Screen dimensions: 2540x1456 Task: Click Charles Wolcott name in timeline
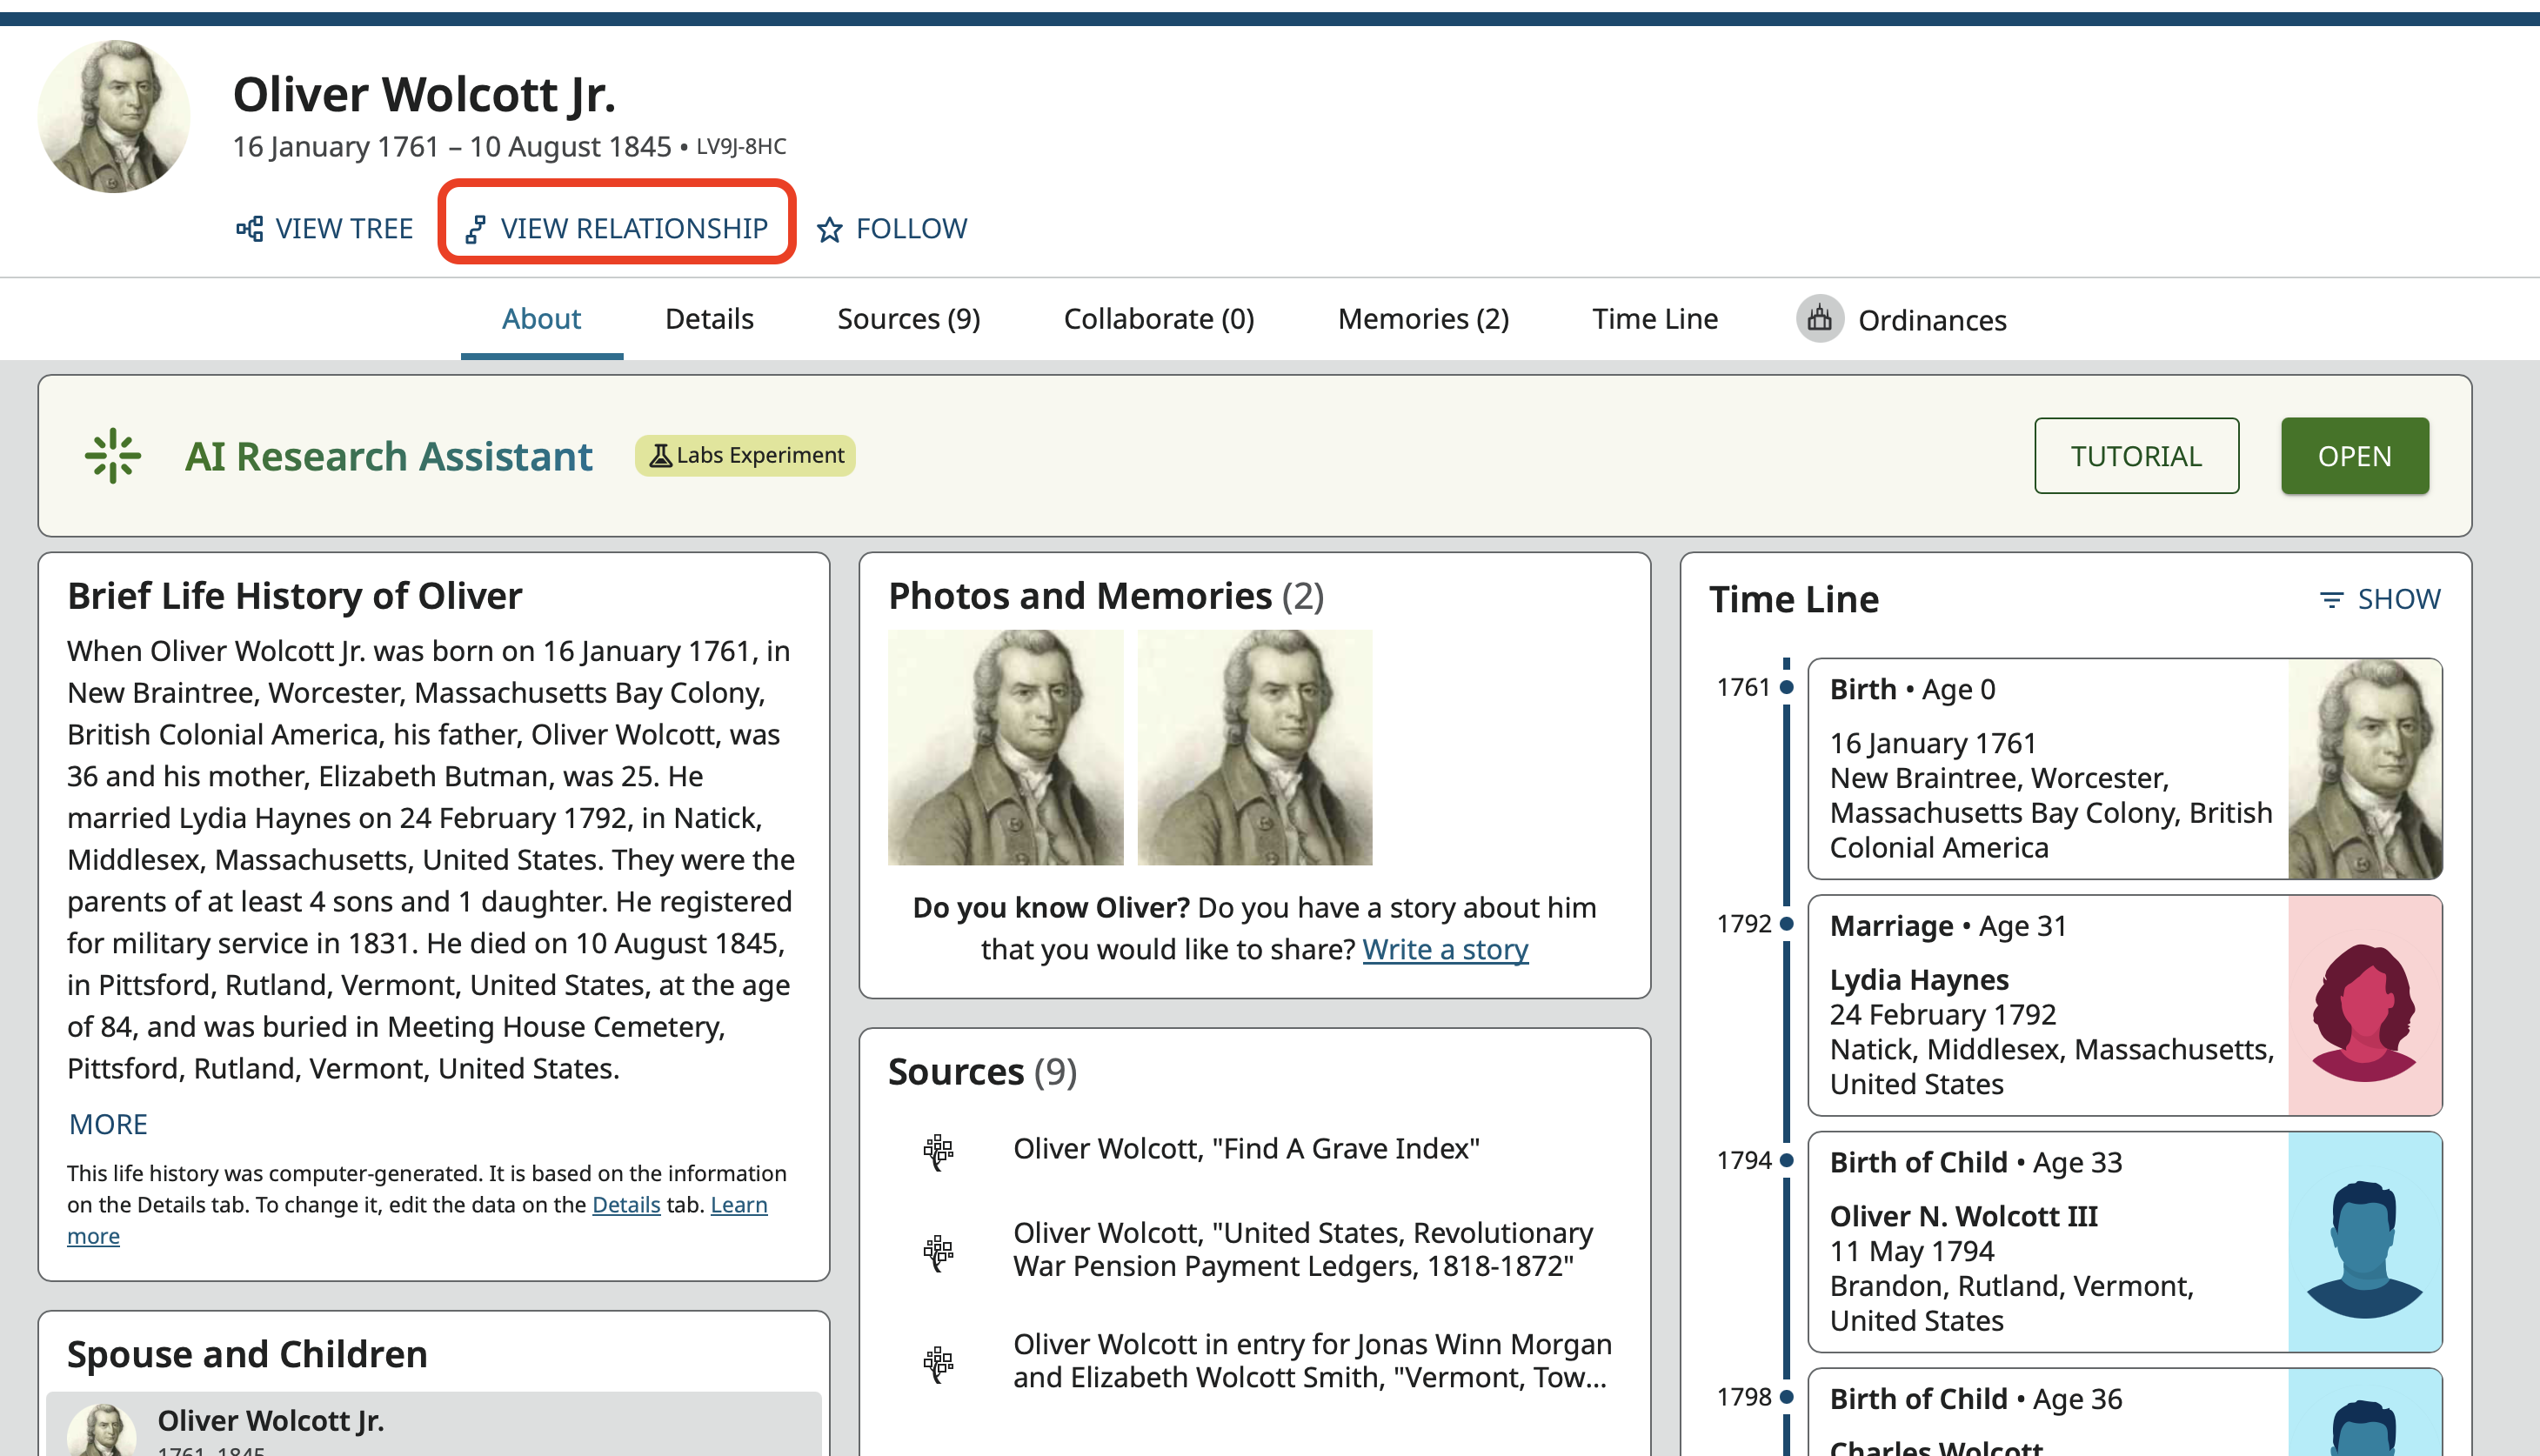(1936, 1447)
